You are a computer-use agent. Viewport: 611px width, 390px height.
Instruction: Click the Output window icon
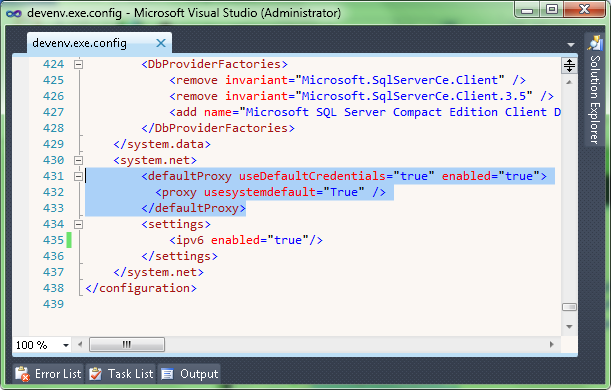point(168,374)
